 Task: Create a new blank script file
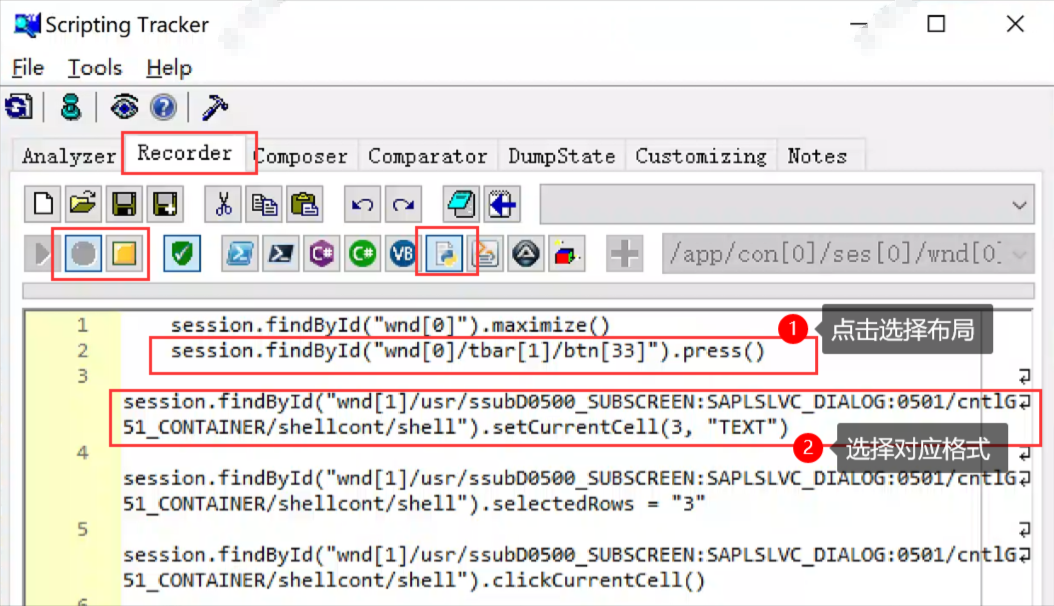(x=43, y=204)
